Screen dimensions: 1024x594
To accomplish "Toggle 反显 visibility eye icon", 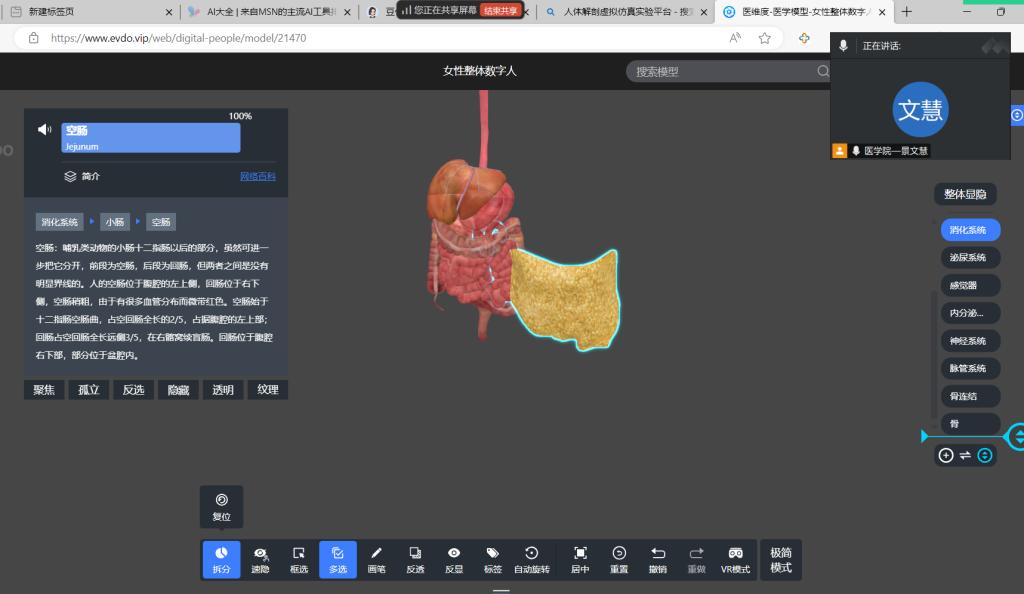I will click(x=454, y=559).
